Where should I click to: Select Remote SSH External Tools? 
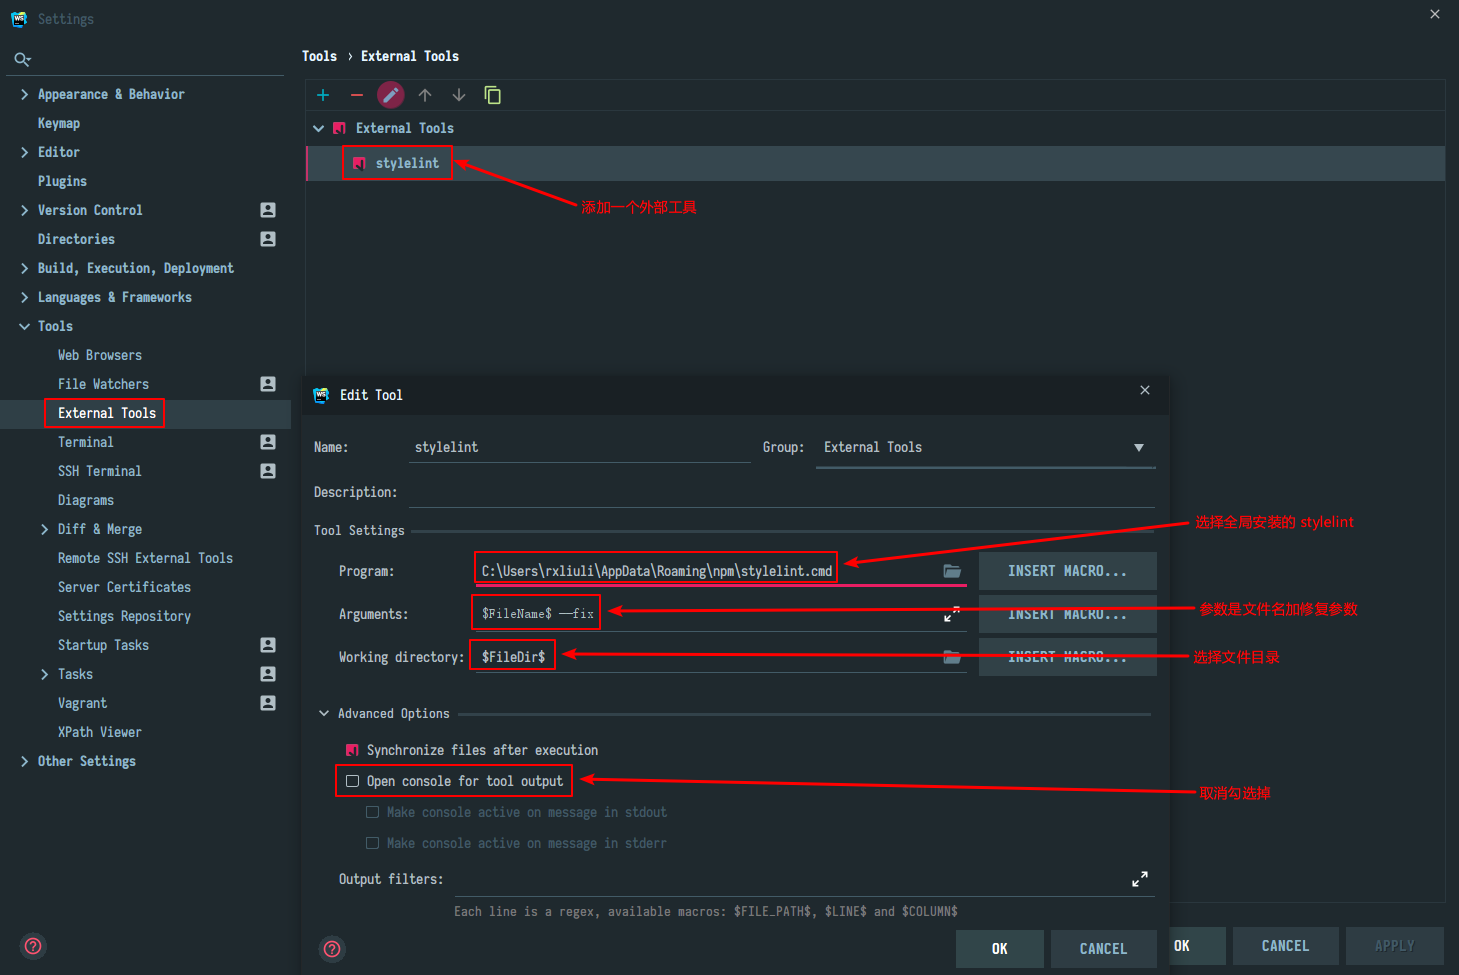[x=145, y=558]
